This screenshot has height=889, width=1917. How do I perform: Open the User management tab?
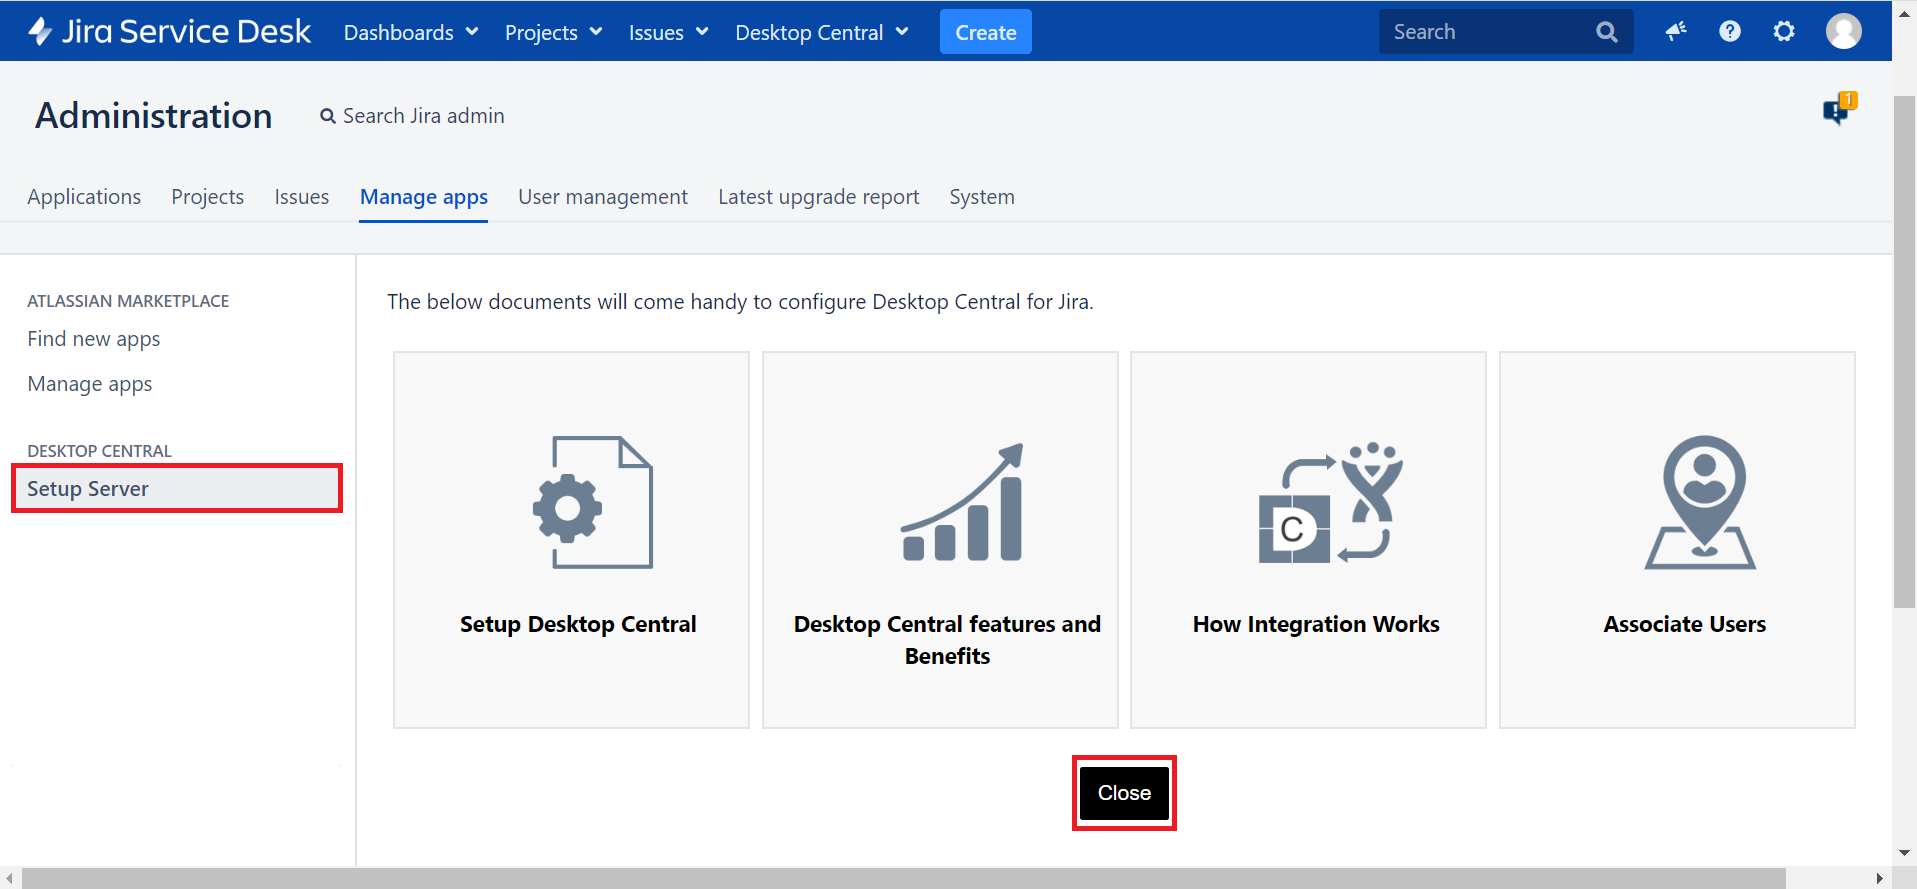tap(603, 197)
